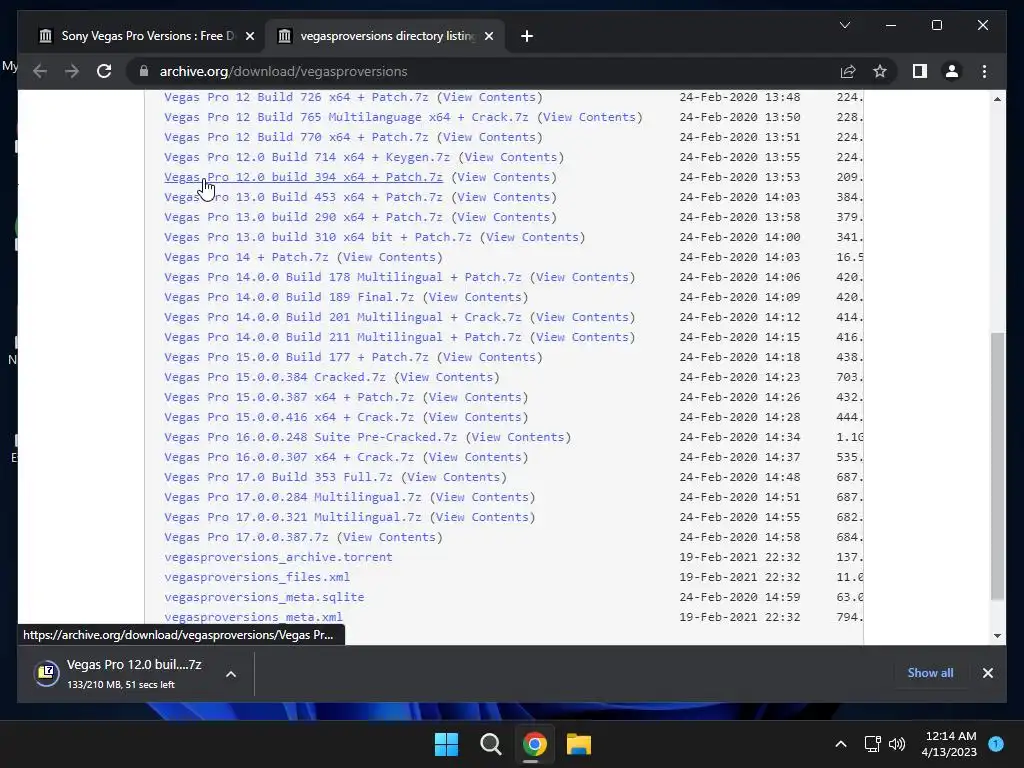1024x768 pixels.
Task: Select vegasproversions directory listing tab
Action: tap(385, 36)
